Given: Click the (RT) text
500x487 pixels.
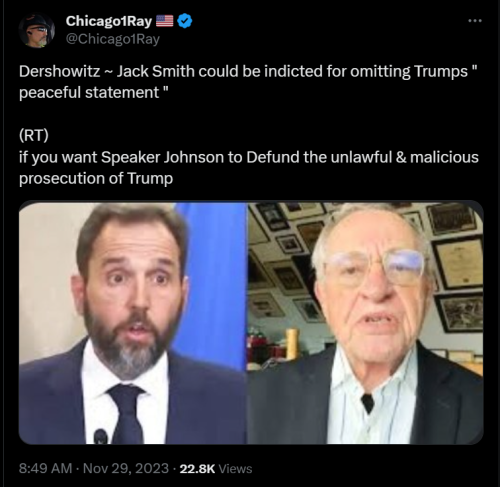Looking at the screenshot, I should [34, 135].
